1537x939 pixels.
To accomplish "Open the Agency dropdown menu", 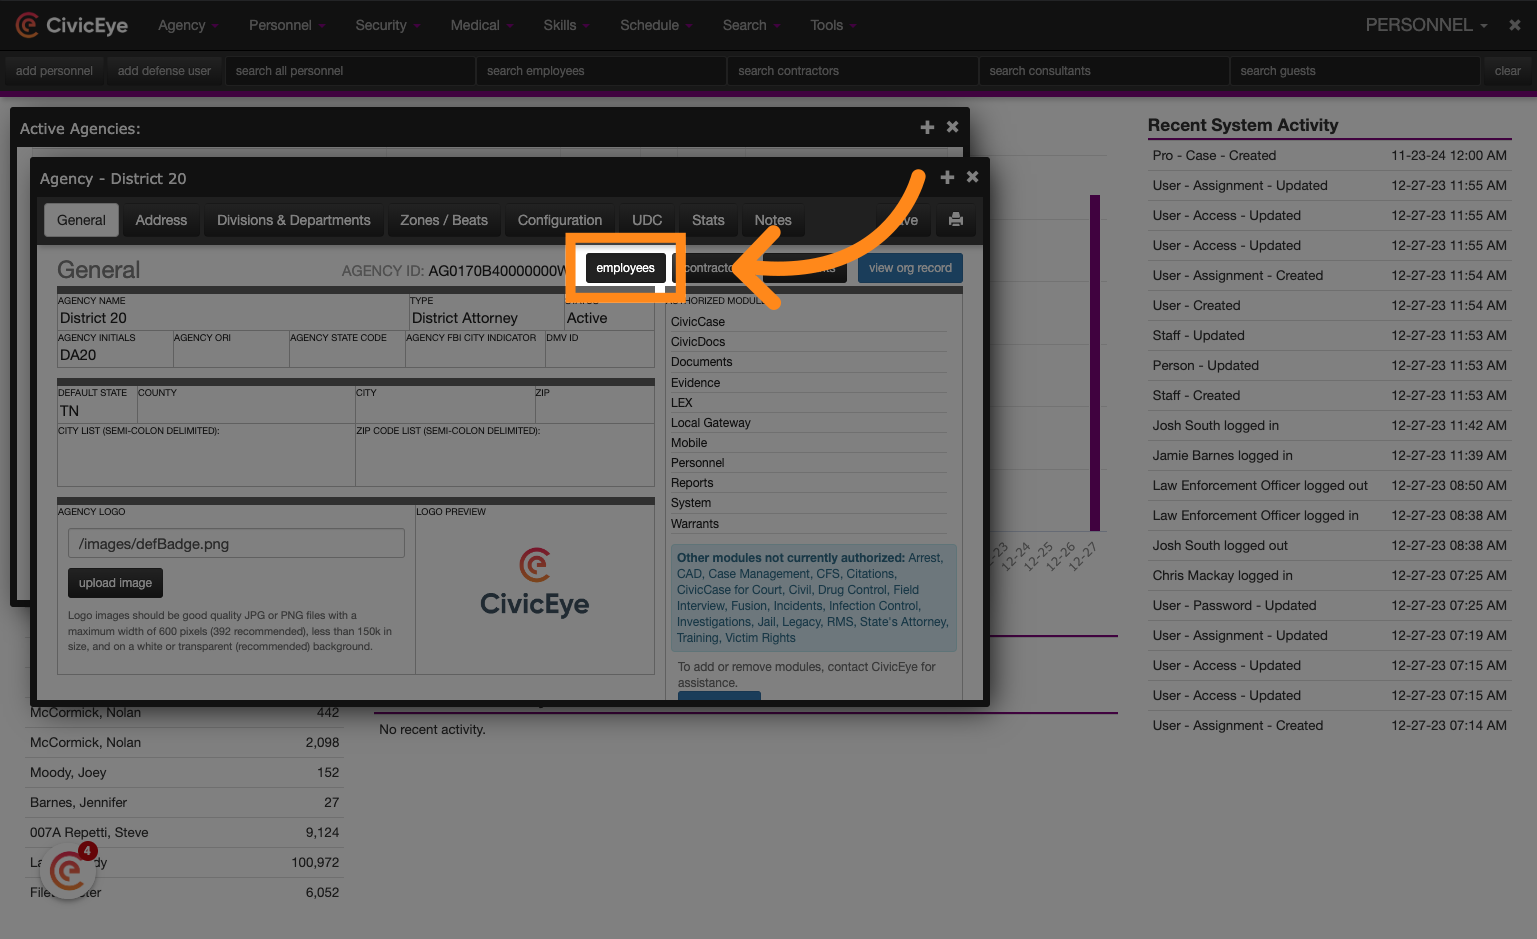I will [188, 25].
